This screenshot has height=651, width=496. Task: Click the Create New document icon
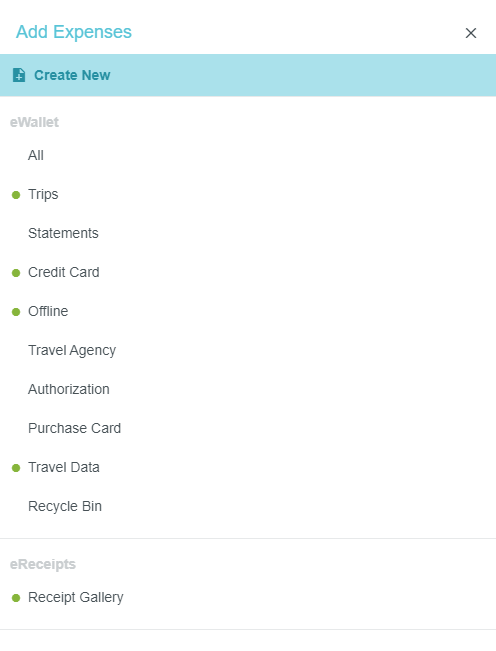(19, 75)
